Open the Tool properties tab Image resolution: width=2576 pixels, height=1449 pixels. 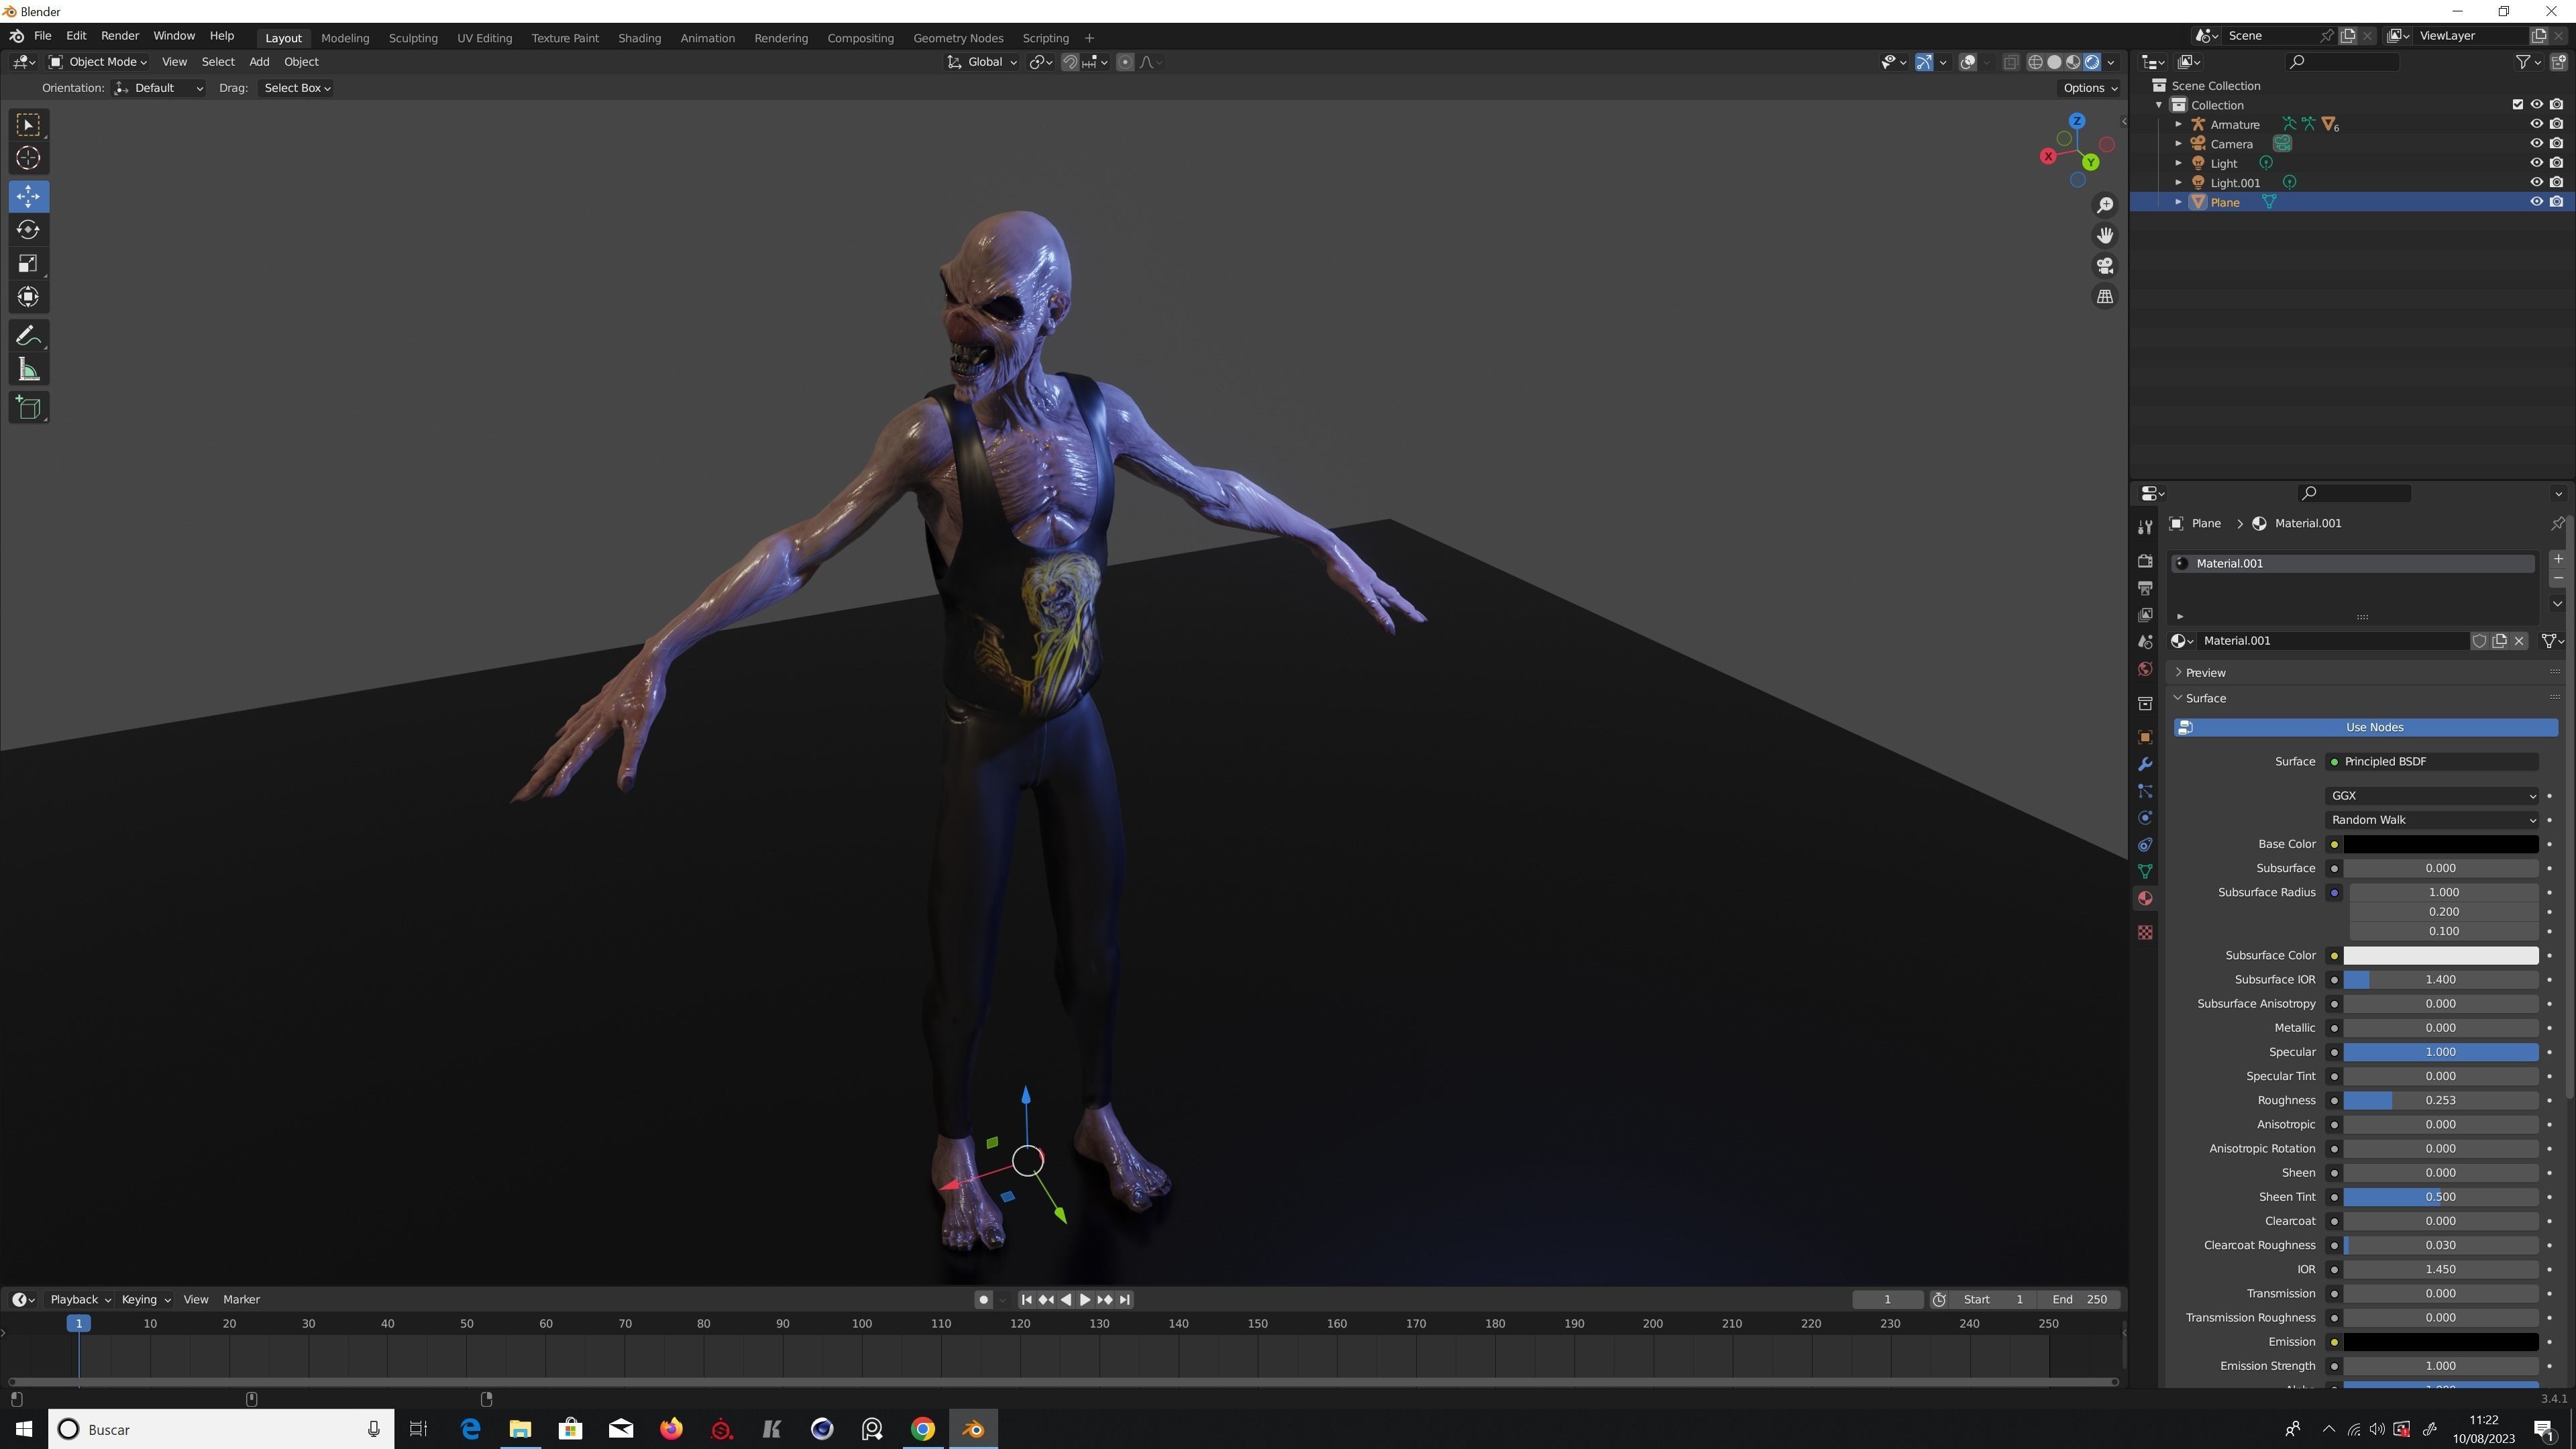click(2145, 527)
